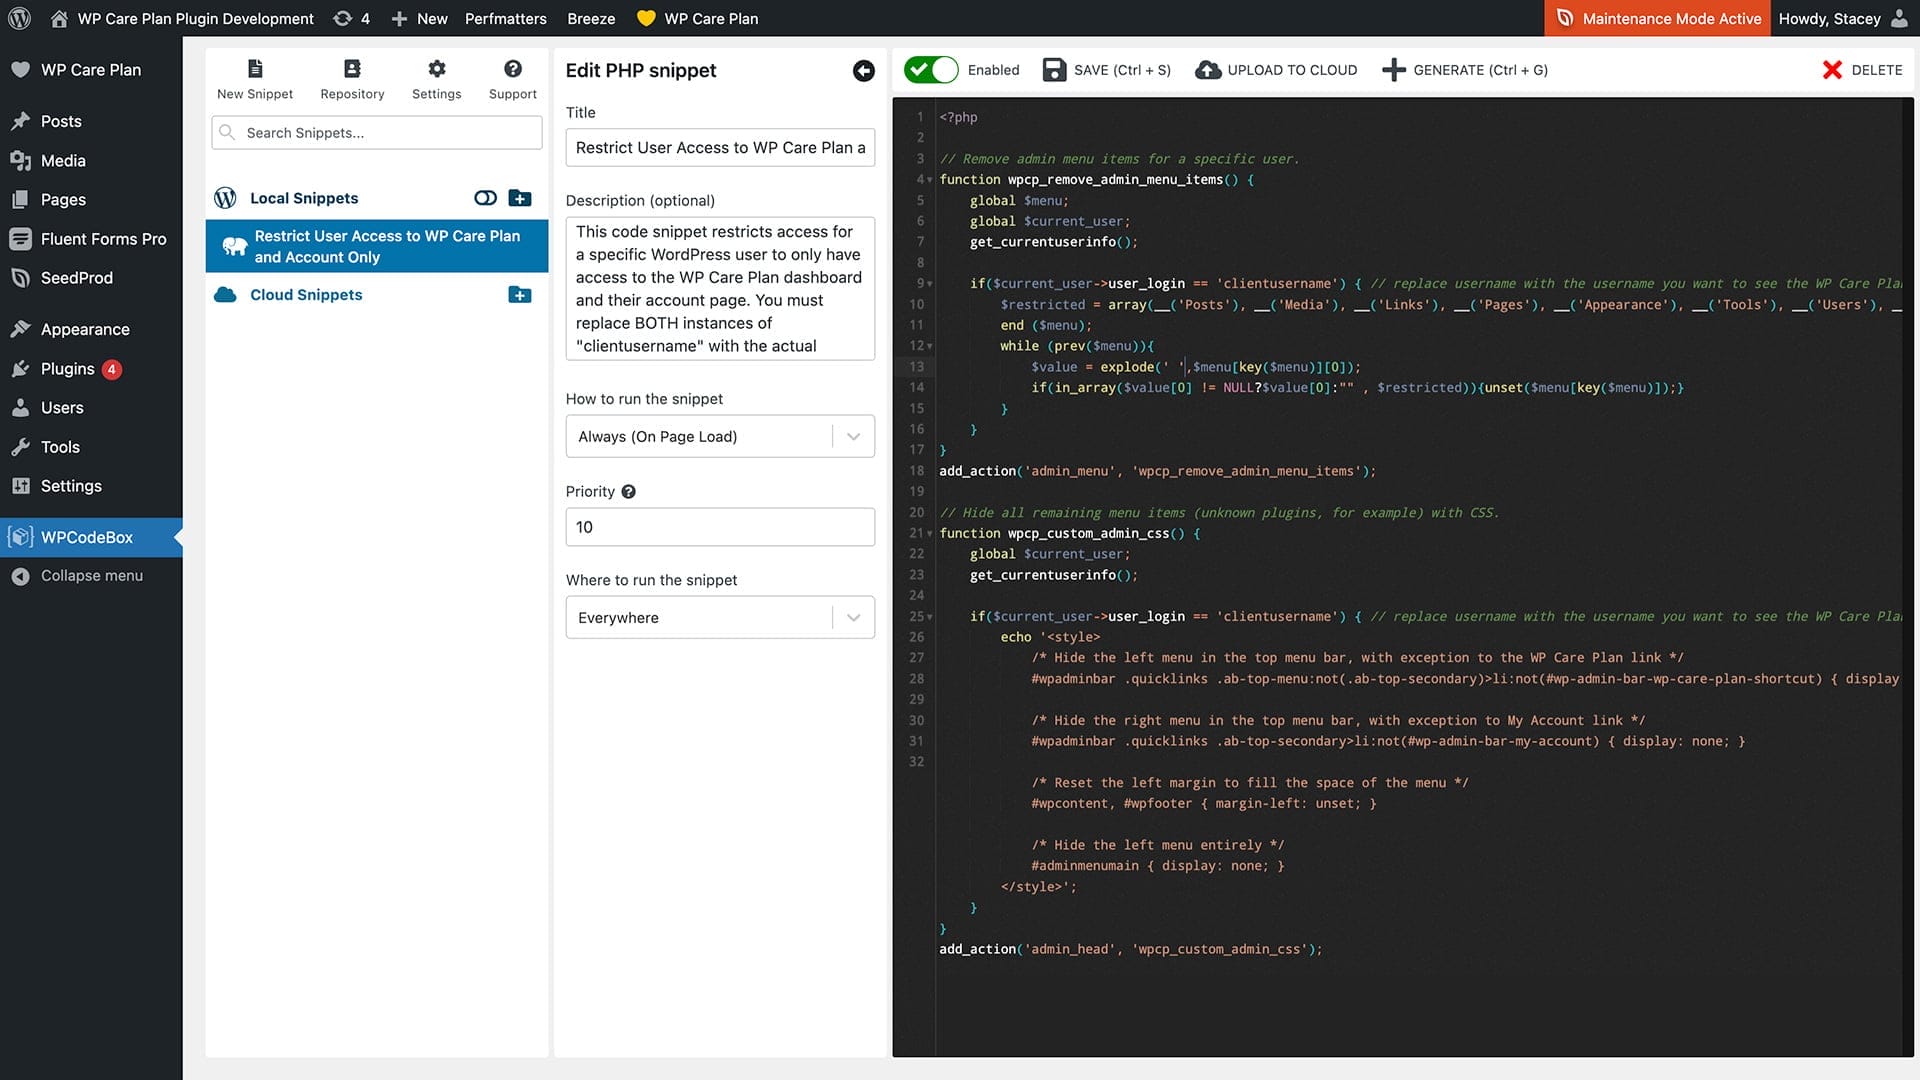Open the How to run the snippet dropdown
Viewport: 1920px width, 1080px height.
click(x=720, y=437)
